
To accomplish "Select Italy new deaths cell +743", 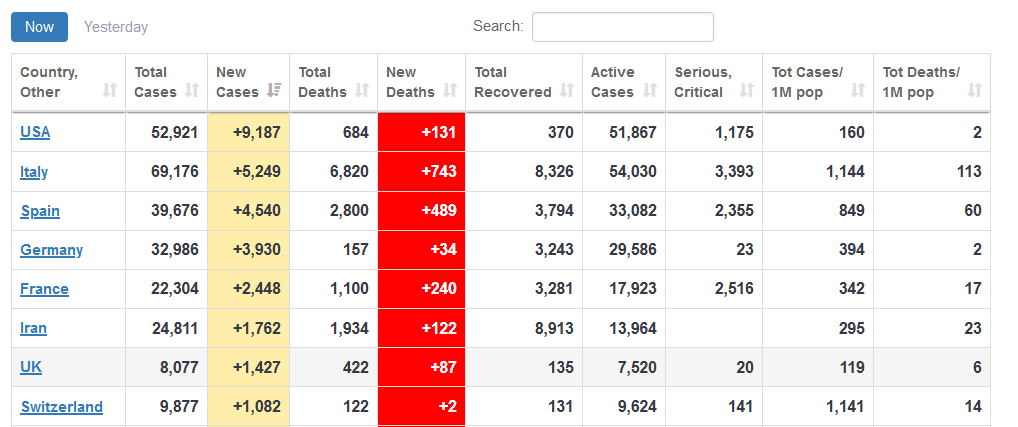I will [421, 172].
